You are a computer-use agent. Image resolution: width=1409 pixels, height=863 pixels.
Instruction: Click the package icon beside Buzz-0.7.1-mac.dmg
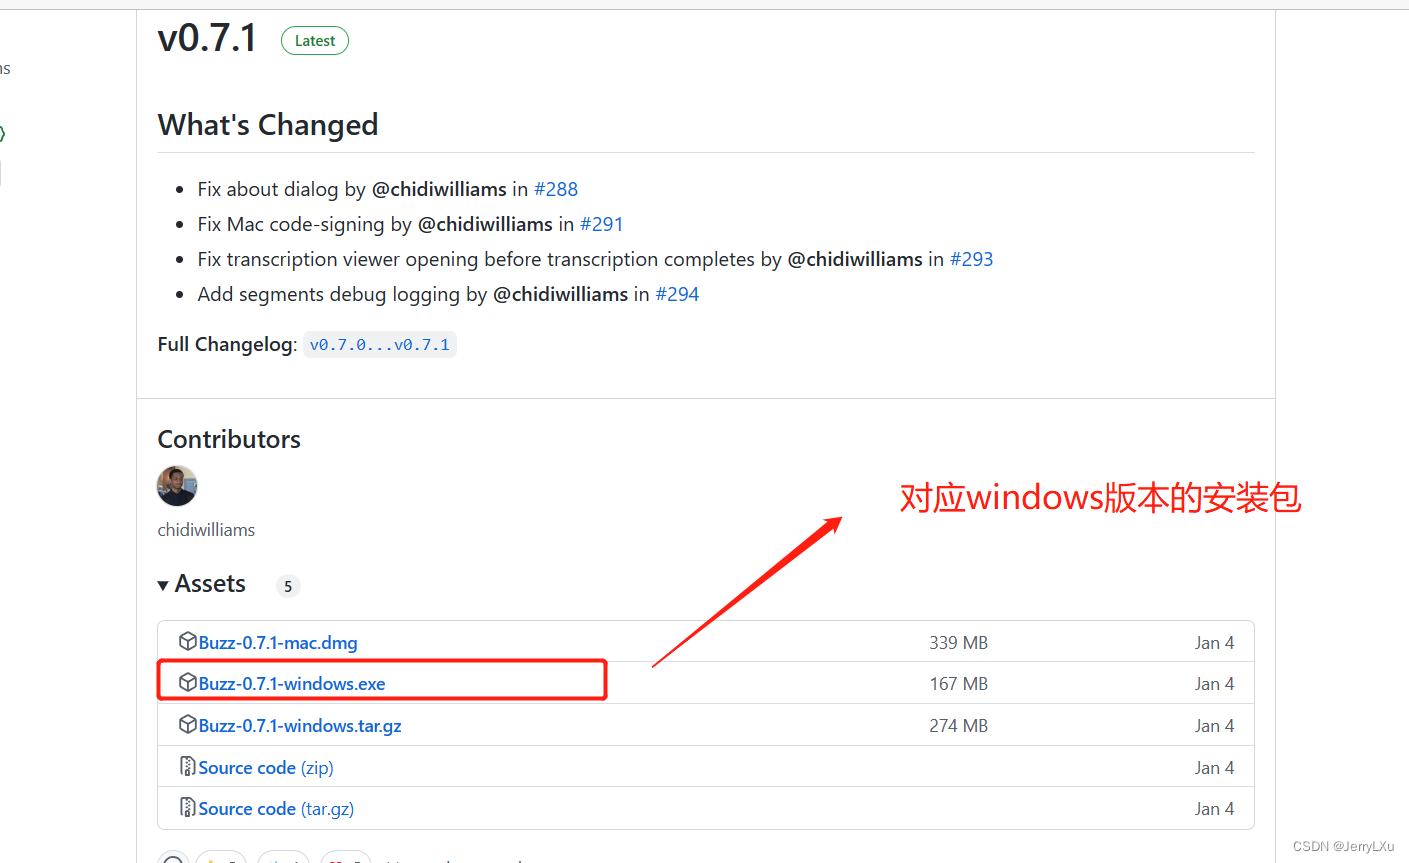click(x=187, y=641)
